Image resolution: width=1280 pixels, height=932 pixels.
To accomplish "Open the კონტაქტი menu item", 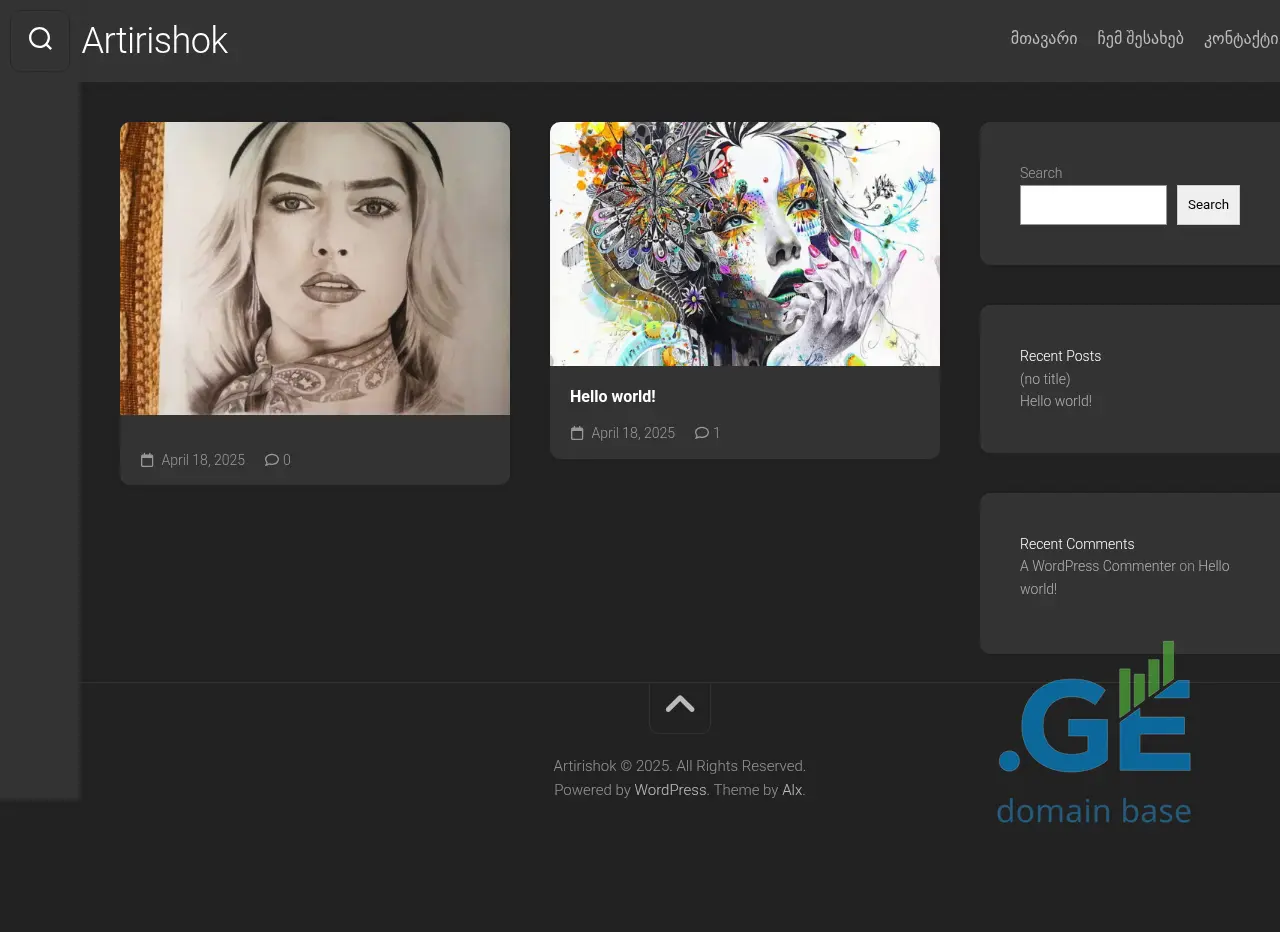I will pos(1241,39).
